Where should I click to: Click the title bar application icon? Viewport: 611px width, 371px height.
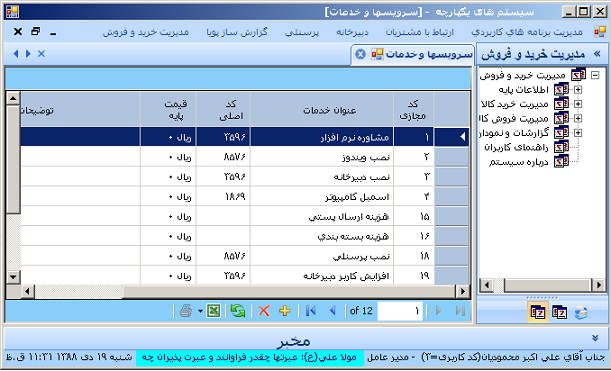[x=12, y=12]
